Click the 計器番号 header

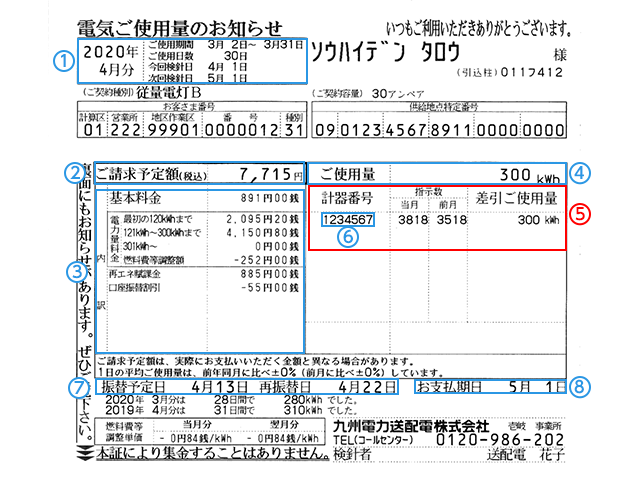click(x=347, y=199)
